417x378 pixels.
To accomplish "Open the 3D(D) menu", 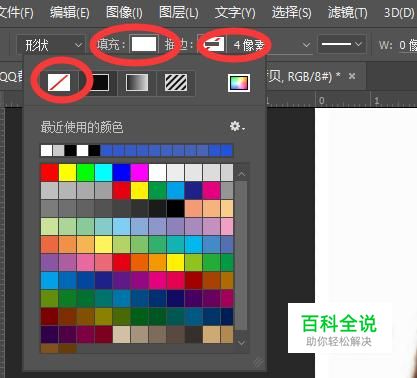I will click(x=399, y=13).
